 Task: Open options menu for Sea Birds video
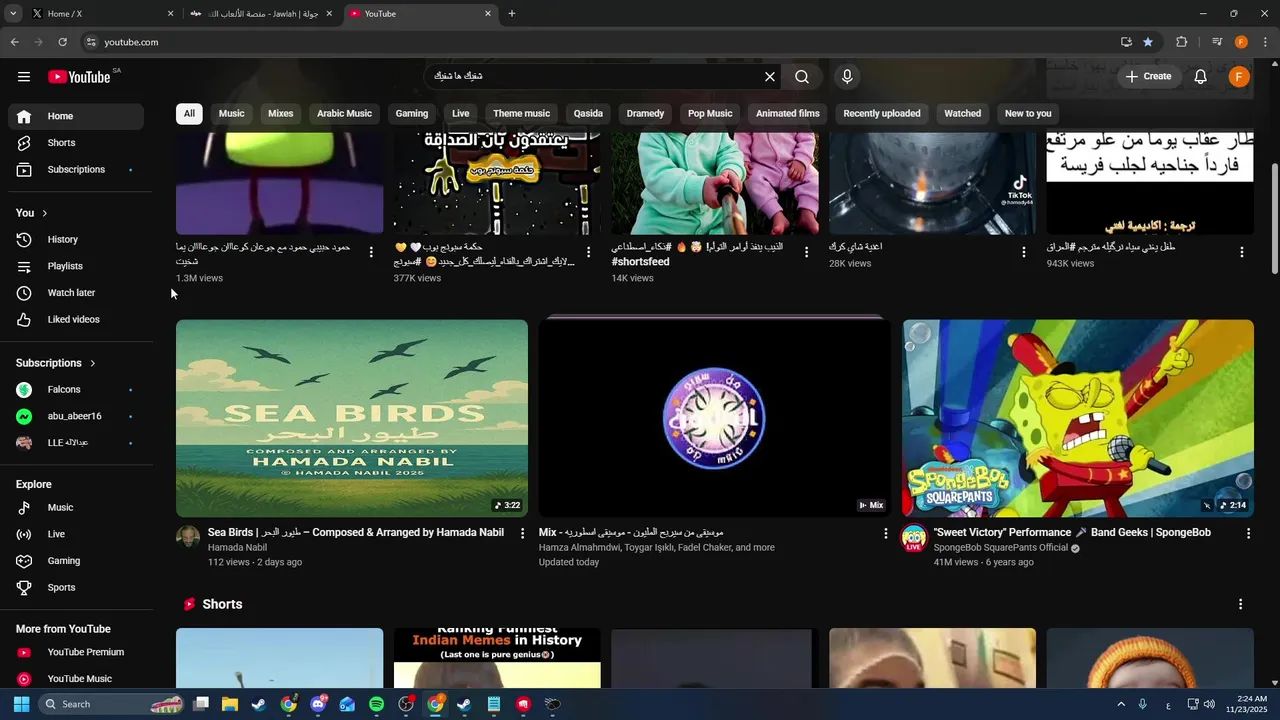tap(522, 534)
